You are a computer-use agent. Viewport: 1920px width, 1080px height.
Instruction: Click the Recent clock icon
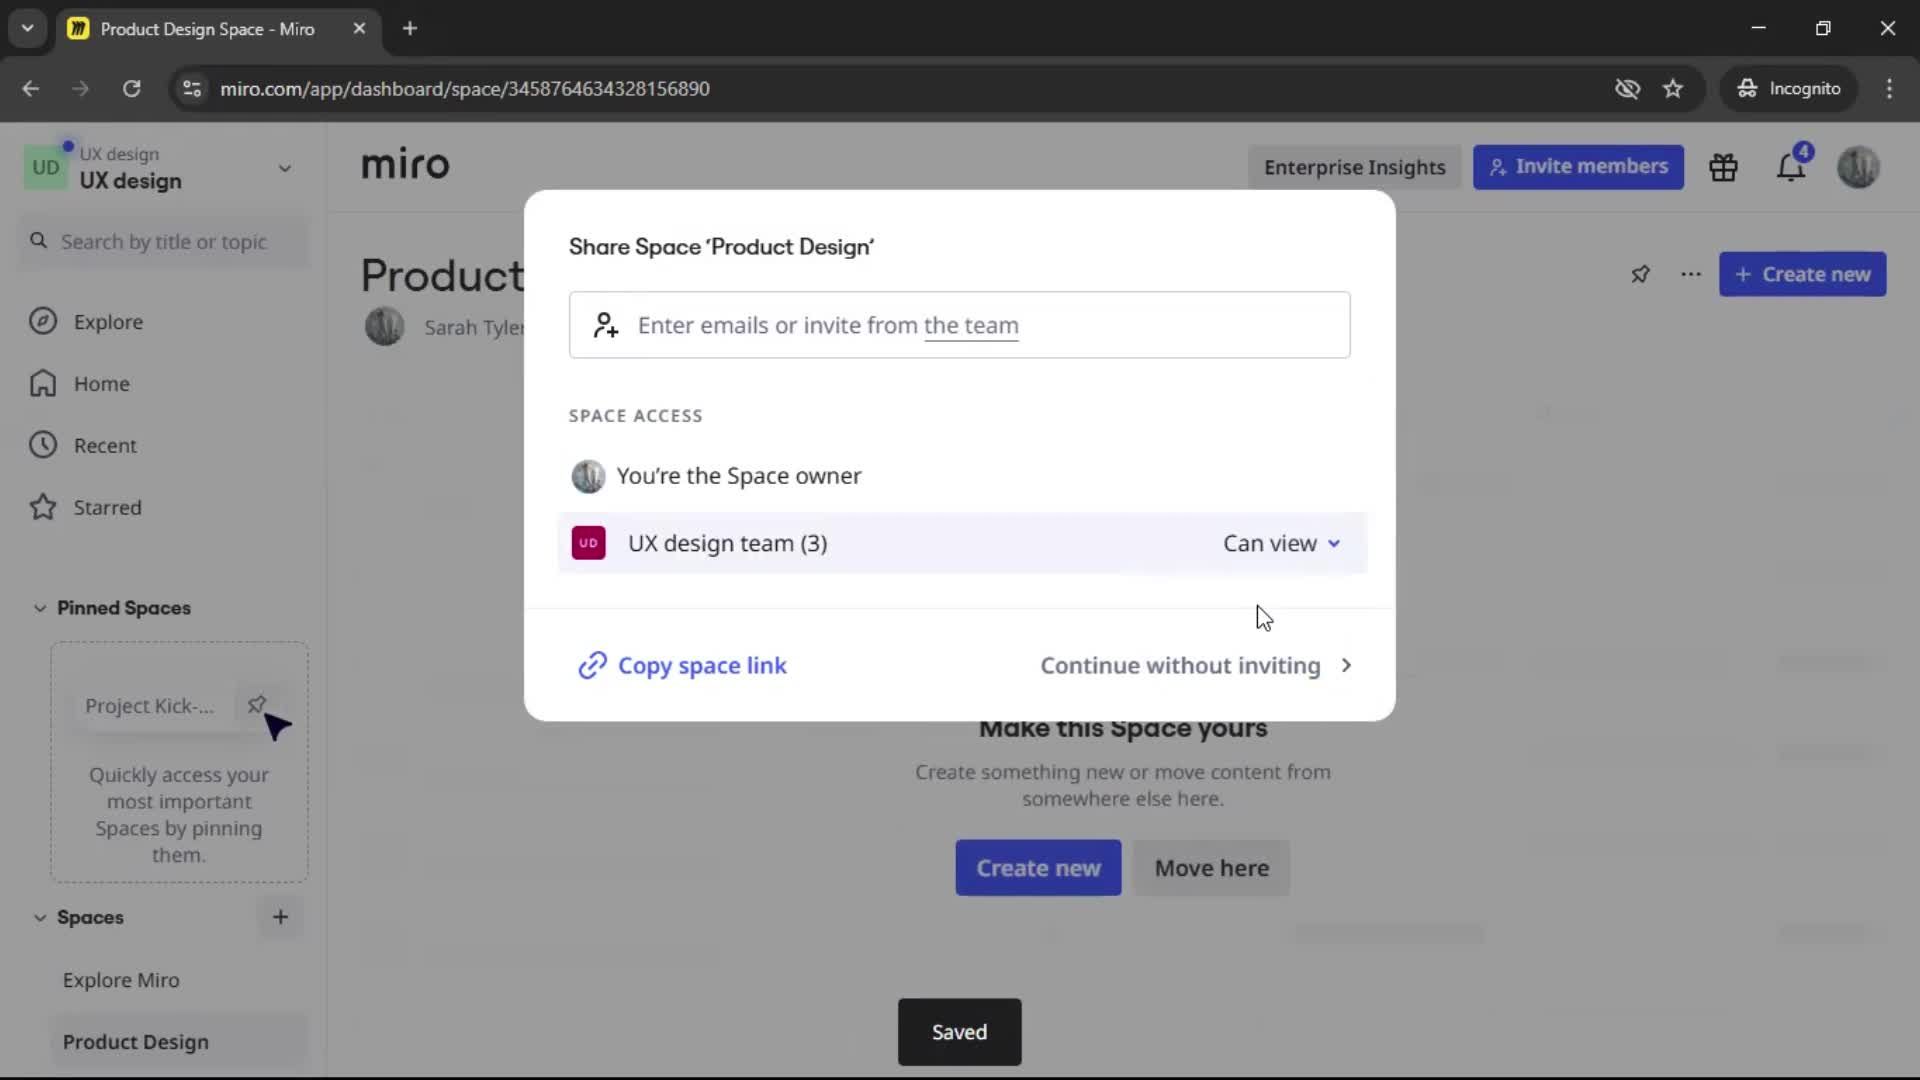coord(43,446)
